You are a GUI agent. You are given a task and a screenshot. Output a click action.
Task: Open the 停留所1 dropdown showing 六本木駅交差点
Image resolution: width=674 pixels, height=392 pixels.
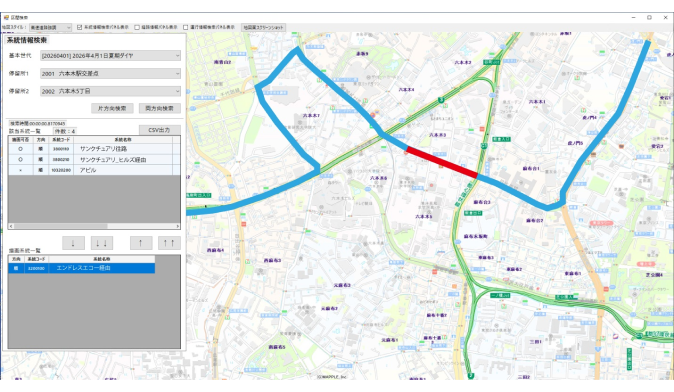[110, 74]
